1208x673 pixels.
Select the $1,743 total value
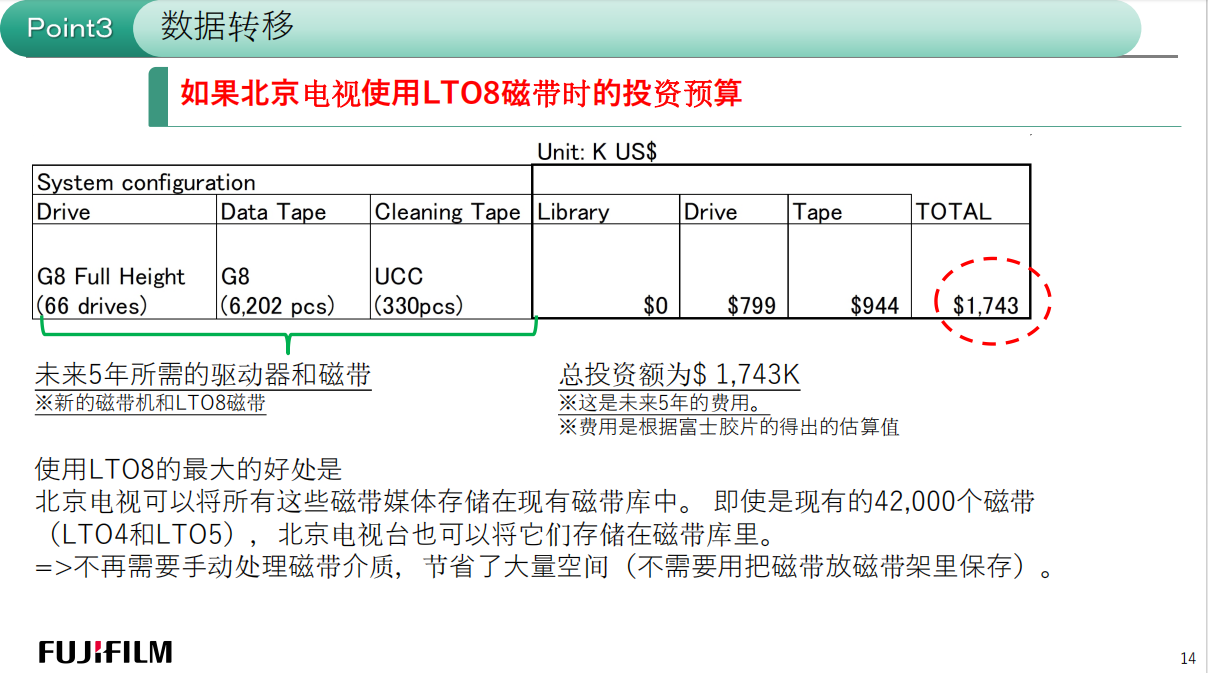pos(986,306)
